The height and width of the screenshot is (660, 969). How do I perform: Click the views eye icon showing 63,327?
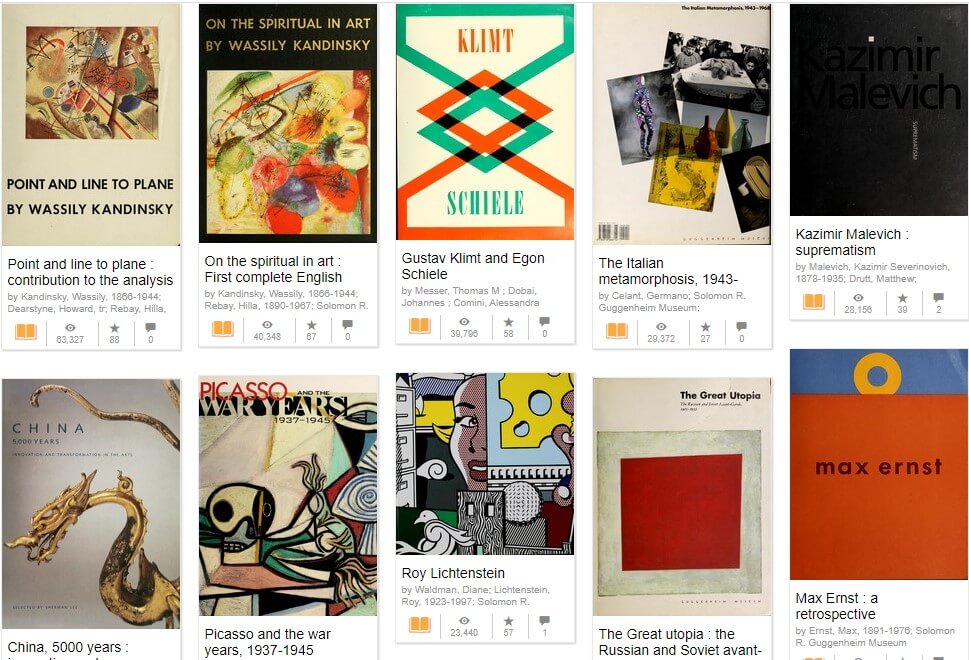[70, 328]
